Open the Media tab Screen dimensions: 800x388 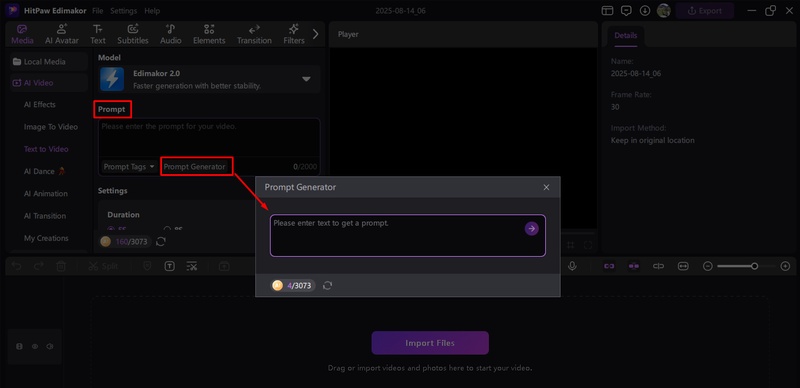[x=22, y=34]
